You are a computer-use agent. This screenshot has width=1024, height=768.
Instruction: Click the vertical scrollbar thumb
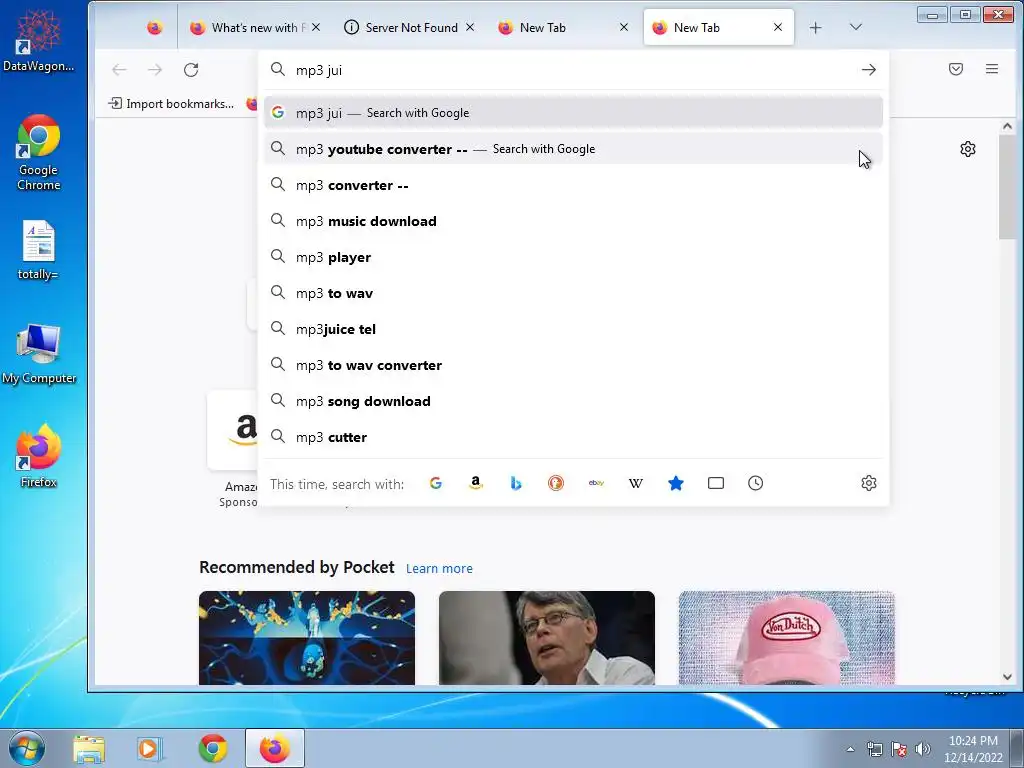pos(1007,188)
